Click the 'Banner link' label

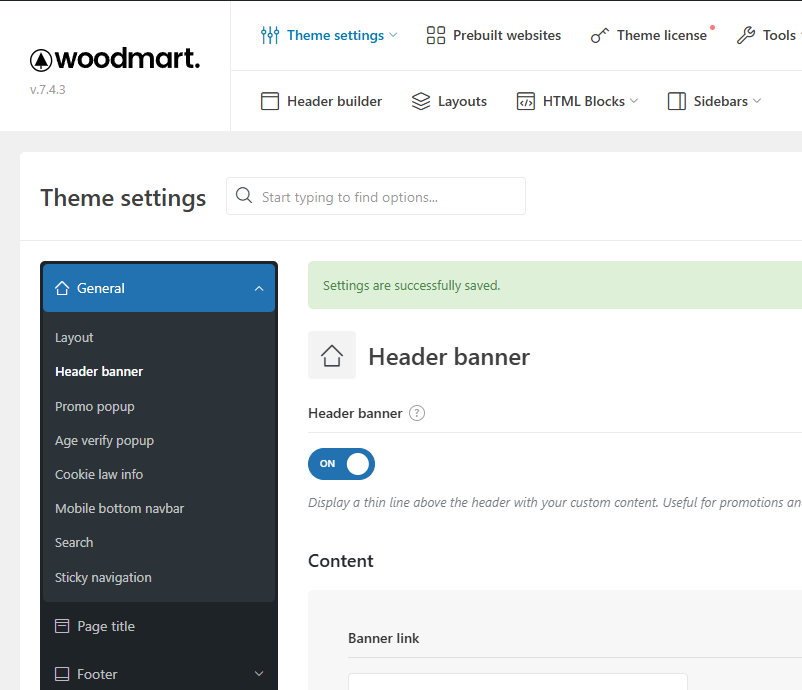(x=384, y=638)
